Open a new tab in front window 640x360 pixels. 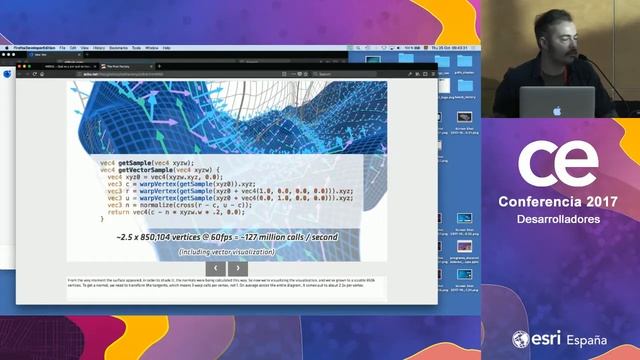(x=159, y=67)
